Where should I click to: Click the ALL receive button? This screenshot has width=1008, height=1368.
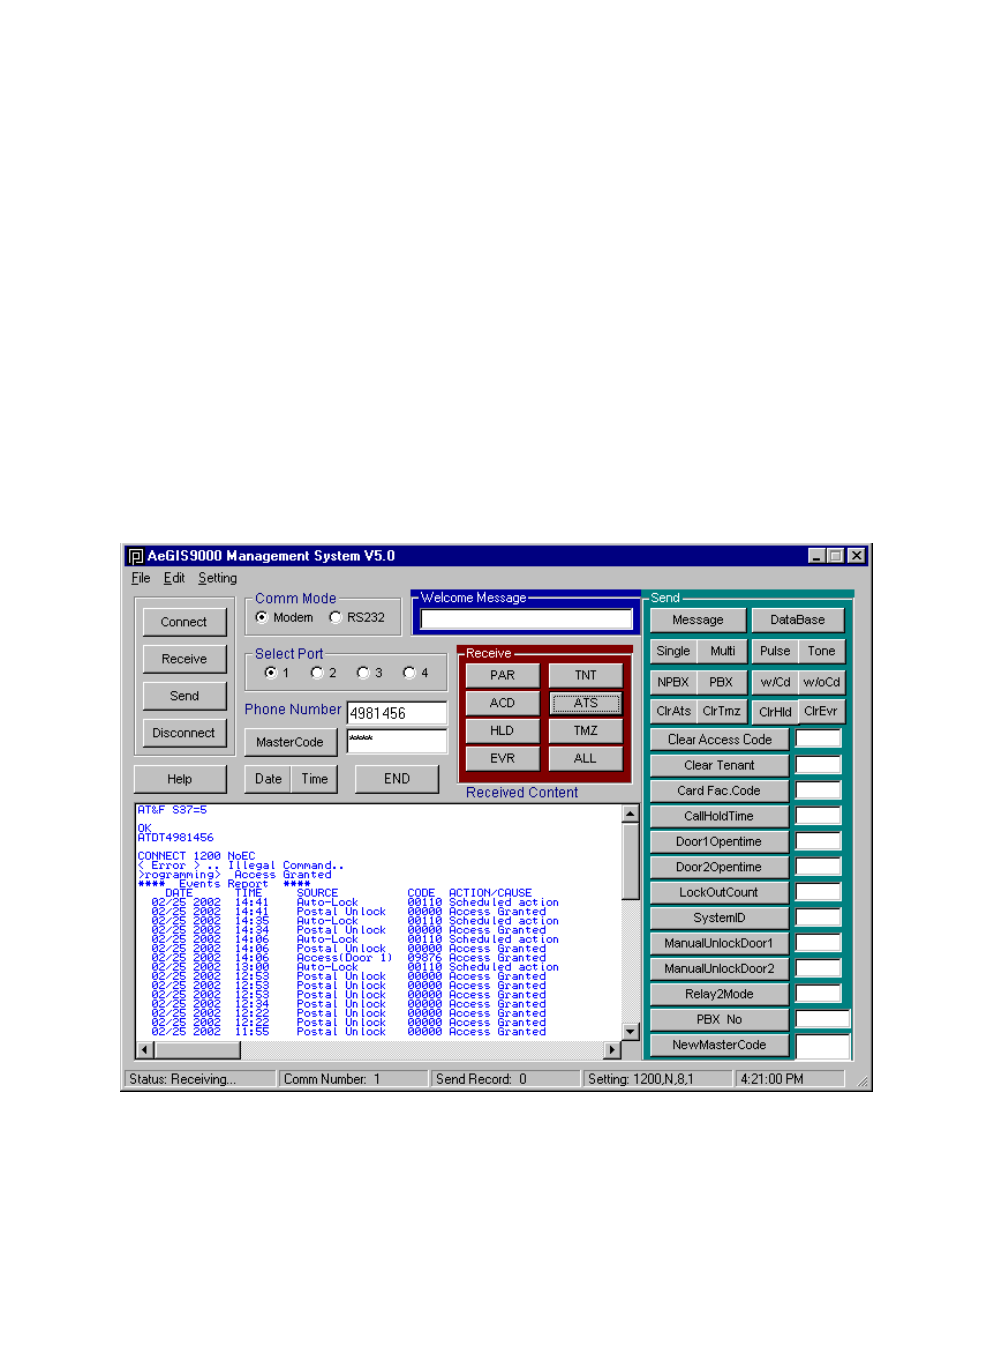tap(586, 759)
